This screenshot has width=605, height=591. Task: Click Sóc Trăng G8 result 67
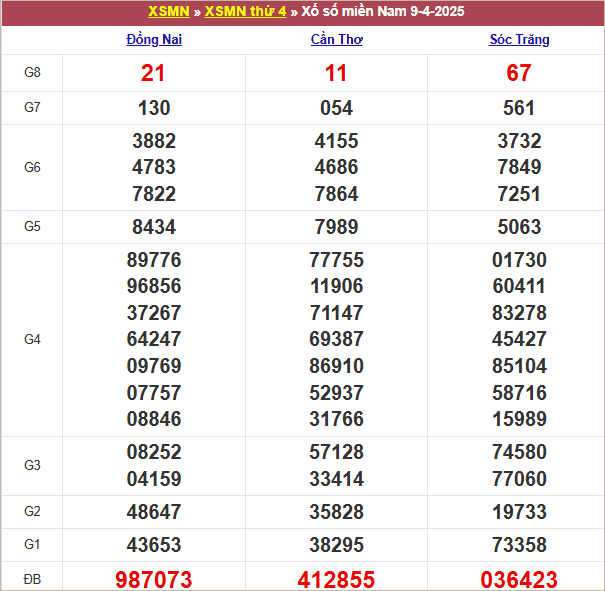pos(519,73)
